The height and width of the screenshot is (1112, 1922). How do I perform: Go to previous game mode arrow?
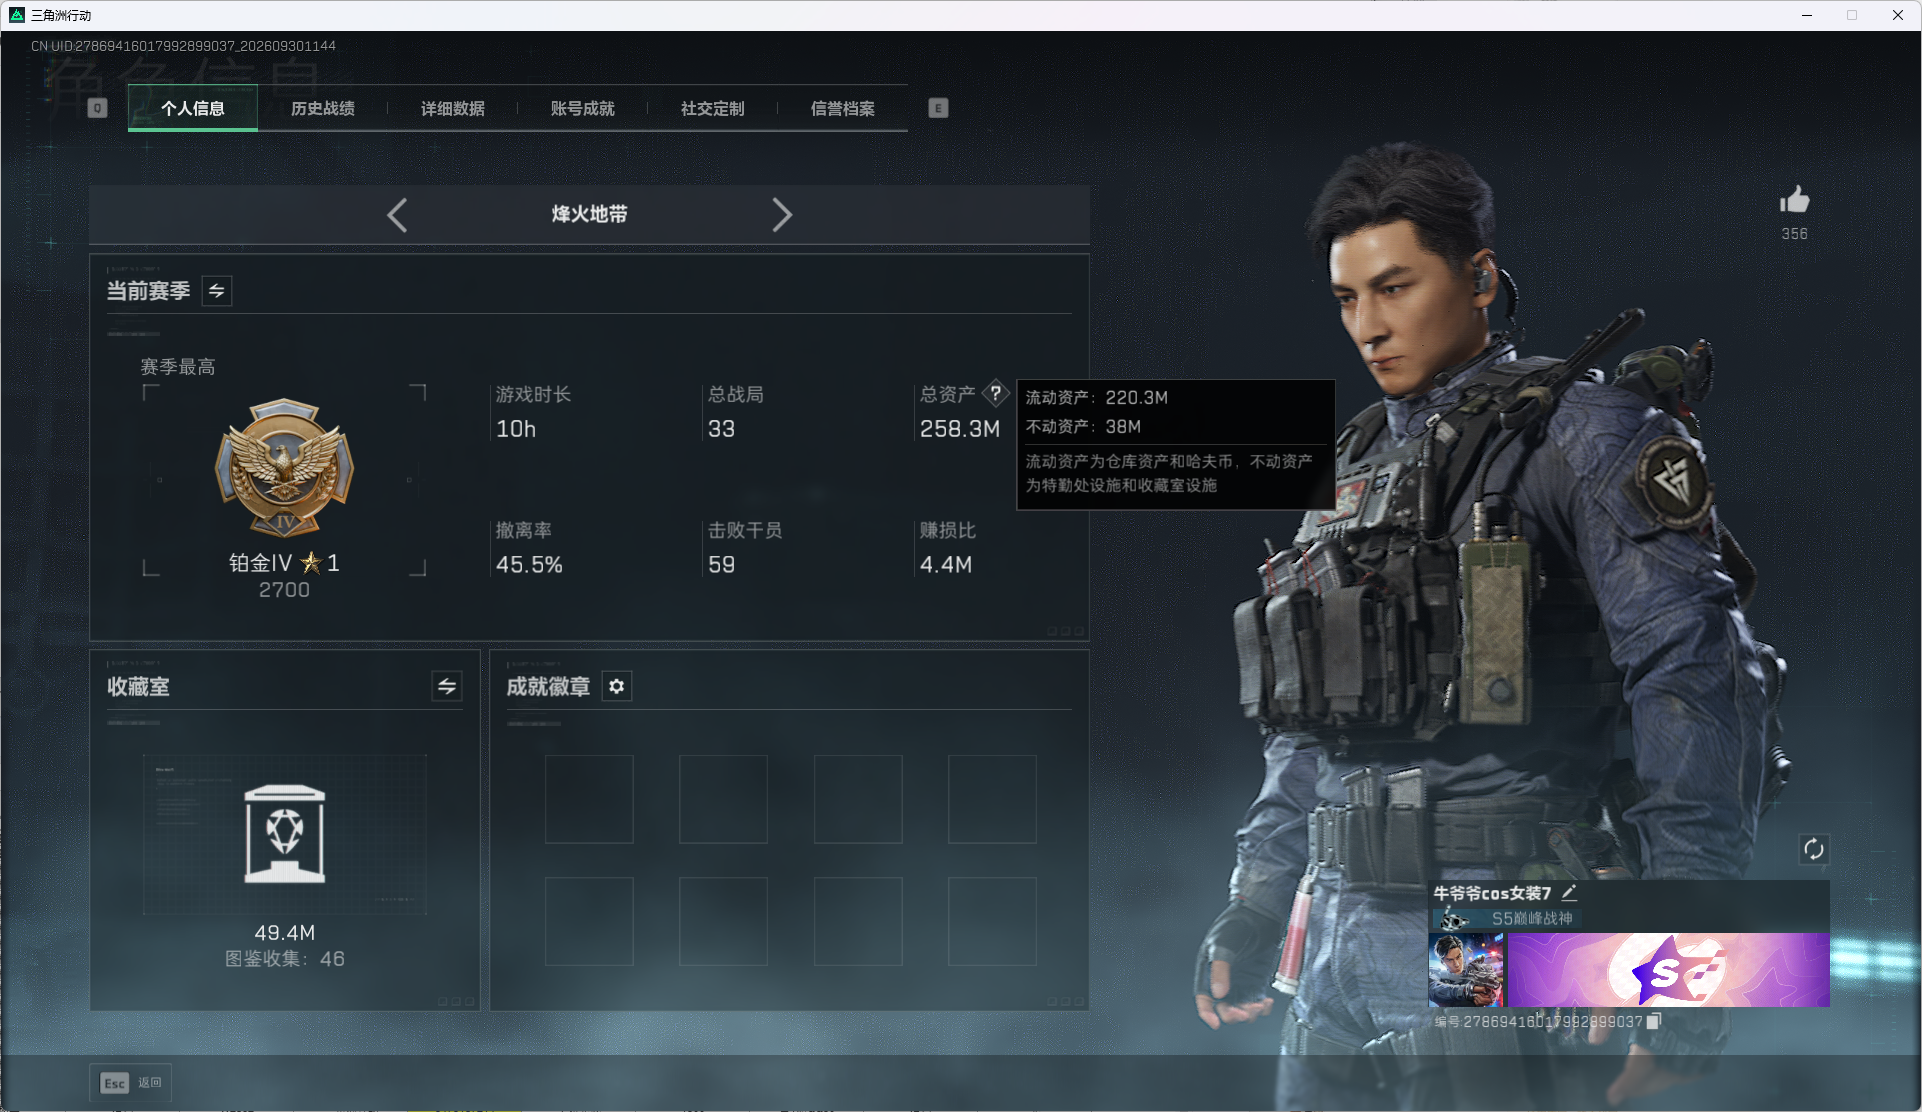[397, 215]
